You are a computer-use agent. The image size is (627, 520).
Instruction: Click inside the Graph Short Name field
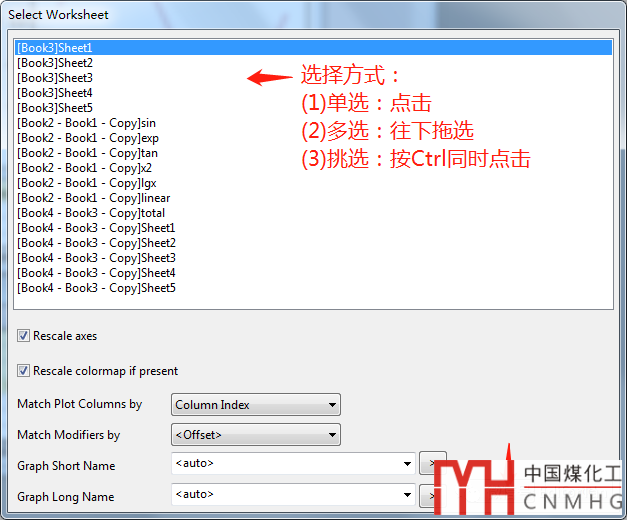point(285,464)
